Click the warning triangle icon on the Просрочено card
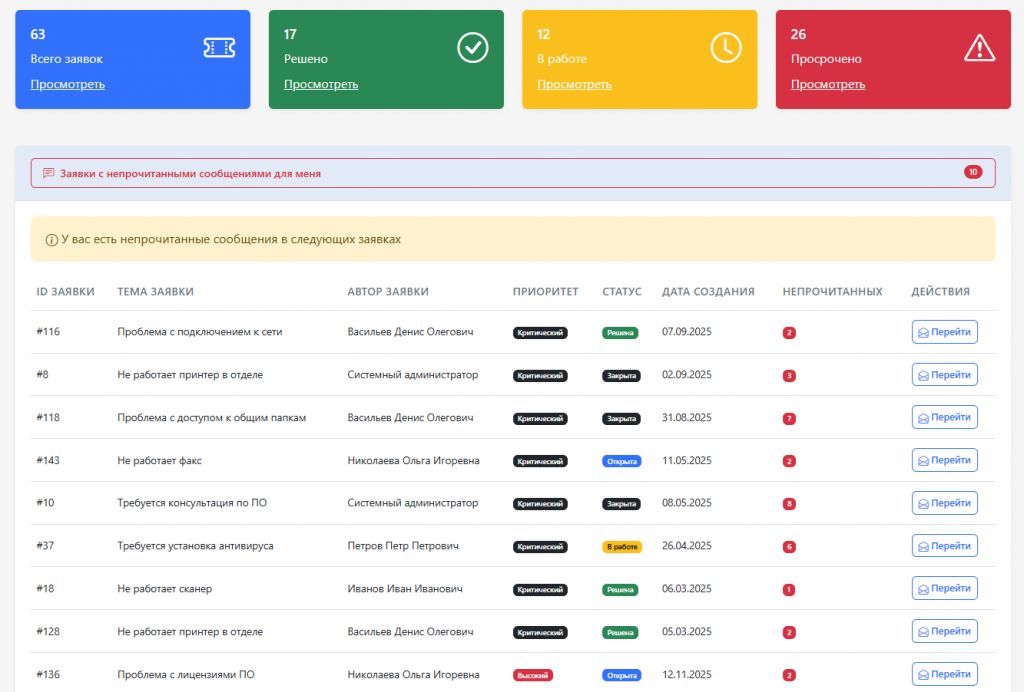The width and height of the screenshot is (1024, 692). (x=979, y=47)
